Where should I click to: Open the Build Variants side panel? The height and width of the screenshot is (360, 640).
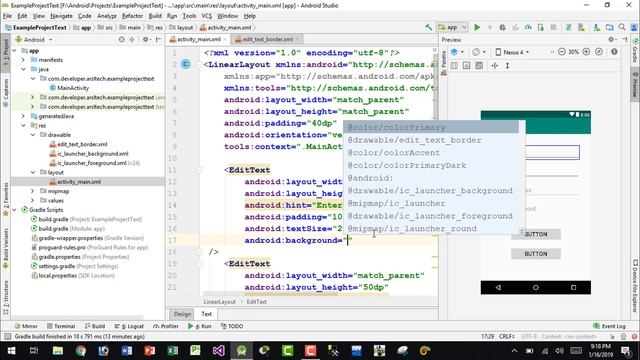6,248
